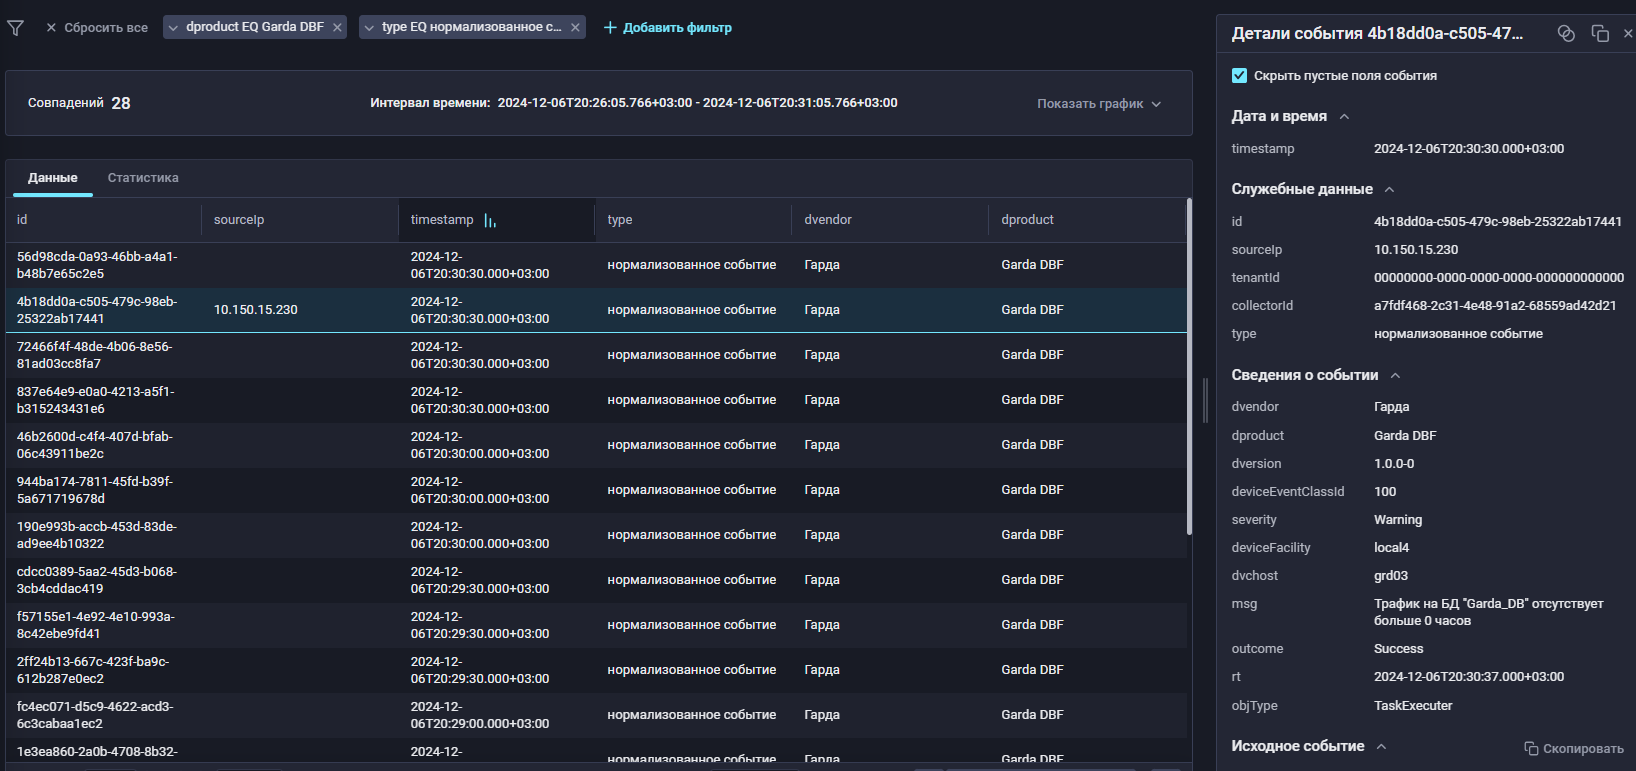
Task: Click the funnel filter icon
Action: [15, 28]
